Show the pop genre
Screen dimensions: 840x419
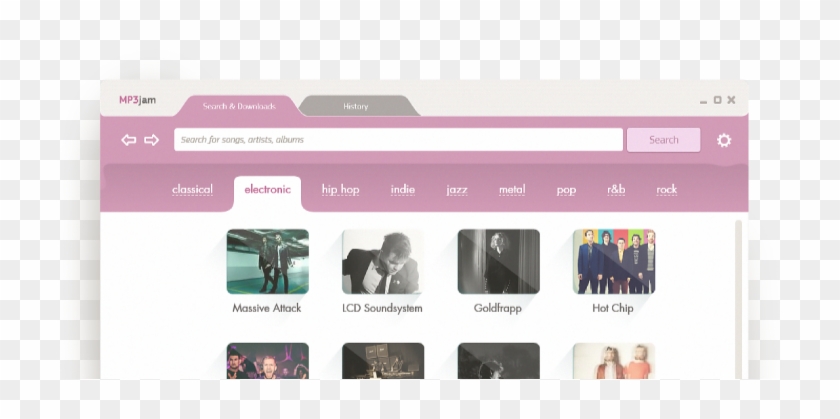click(x=566, y=190)
